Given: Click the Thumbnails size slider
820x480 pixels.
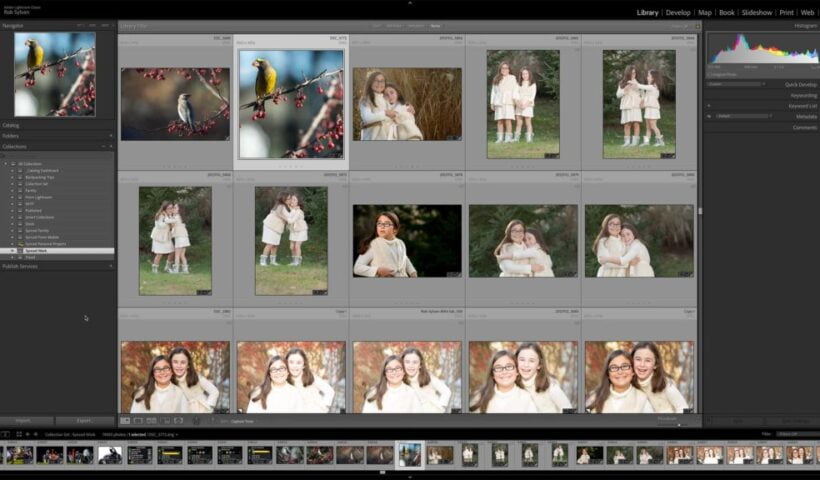Looking at the screenshot, I should point(672,423).
